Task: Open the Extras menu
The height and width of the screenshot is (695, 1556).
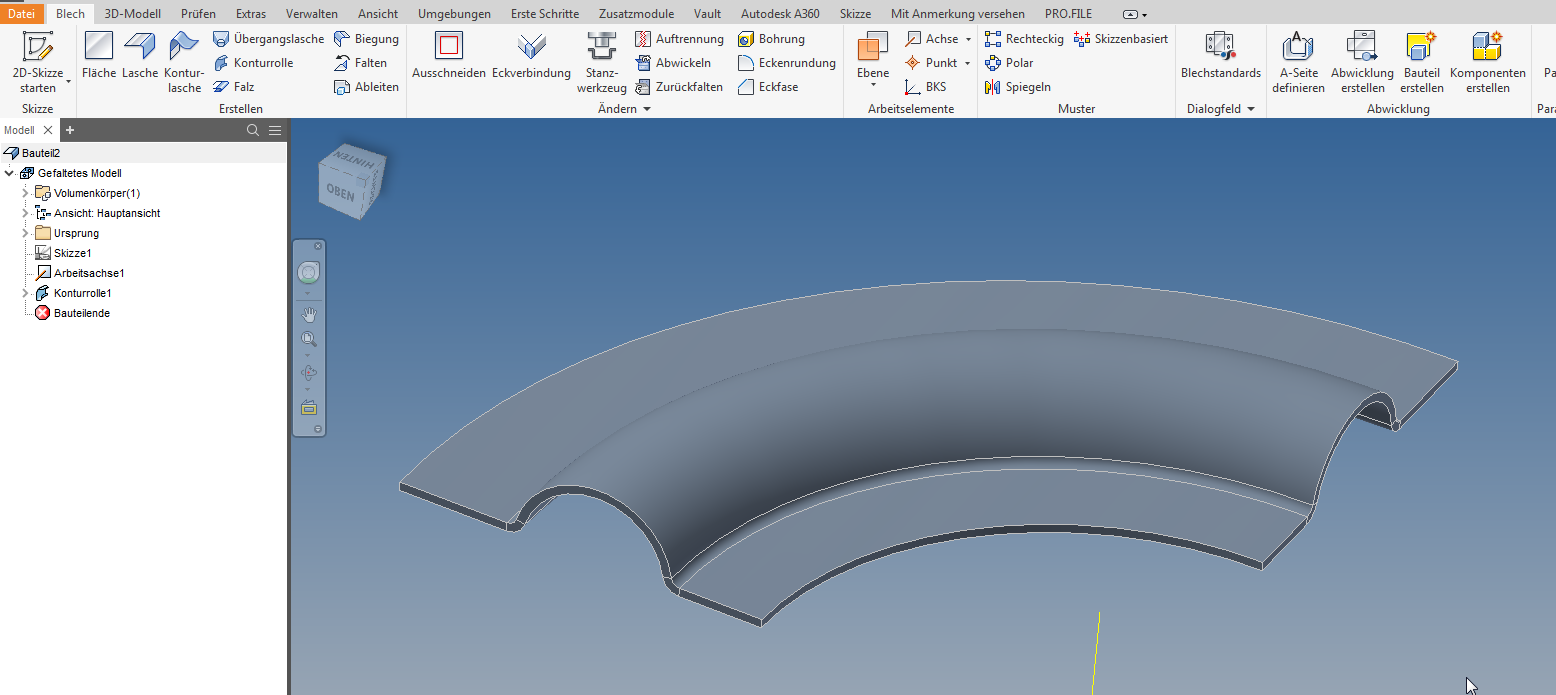Action: point(250,13)
